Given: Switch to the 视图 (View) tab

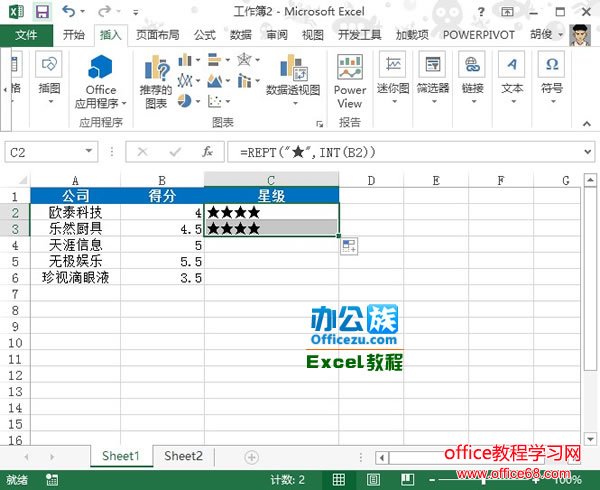Looking at the screenshot, I should tap(313, 35).
